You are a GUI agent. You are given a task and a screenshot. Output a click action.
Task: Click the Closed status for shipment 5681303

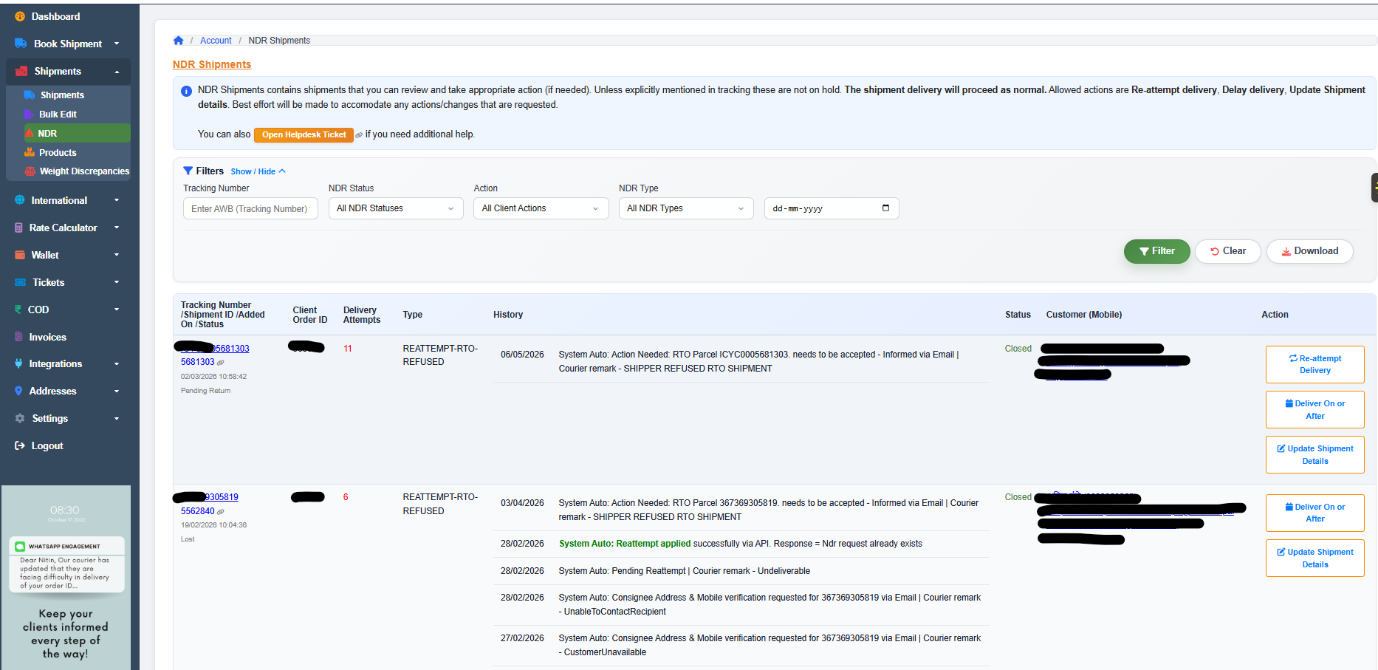[x=1018, y=349]
